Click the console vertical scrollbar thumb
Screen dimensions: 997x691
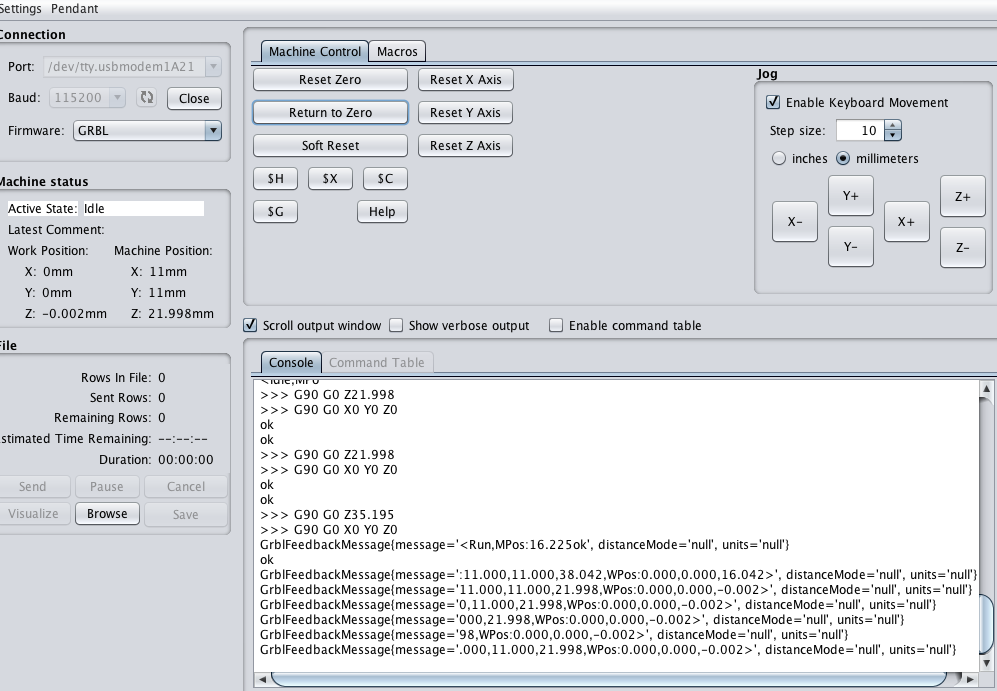(986, 624)
